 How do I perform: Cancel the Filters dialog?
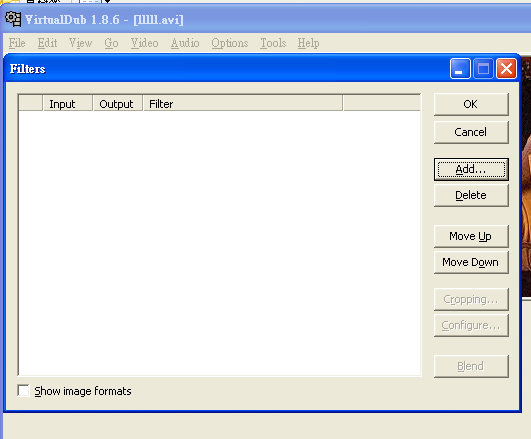point(471,132)
